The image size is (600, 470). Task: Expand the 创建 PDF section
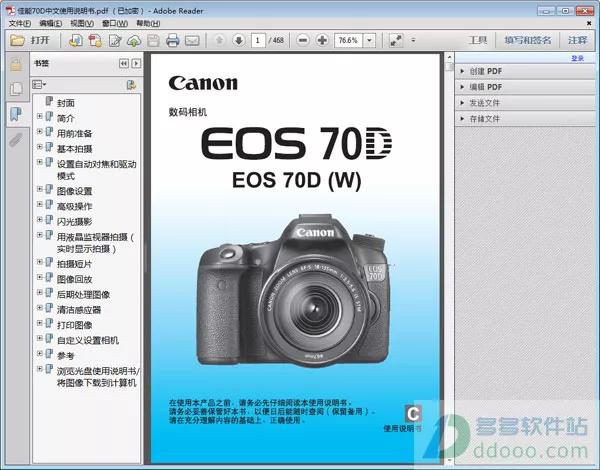(462, 71)
